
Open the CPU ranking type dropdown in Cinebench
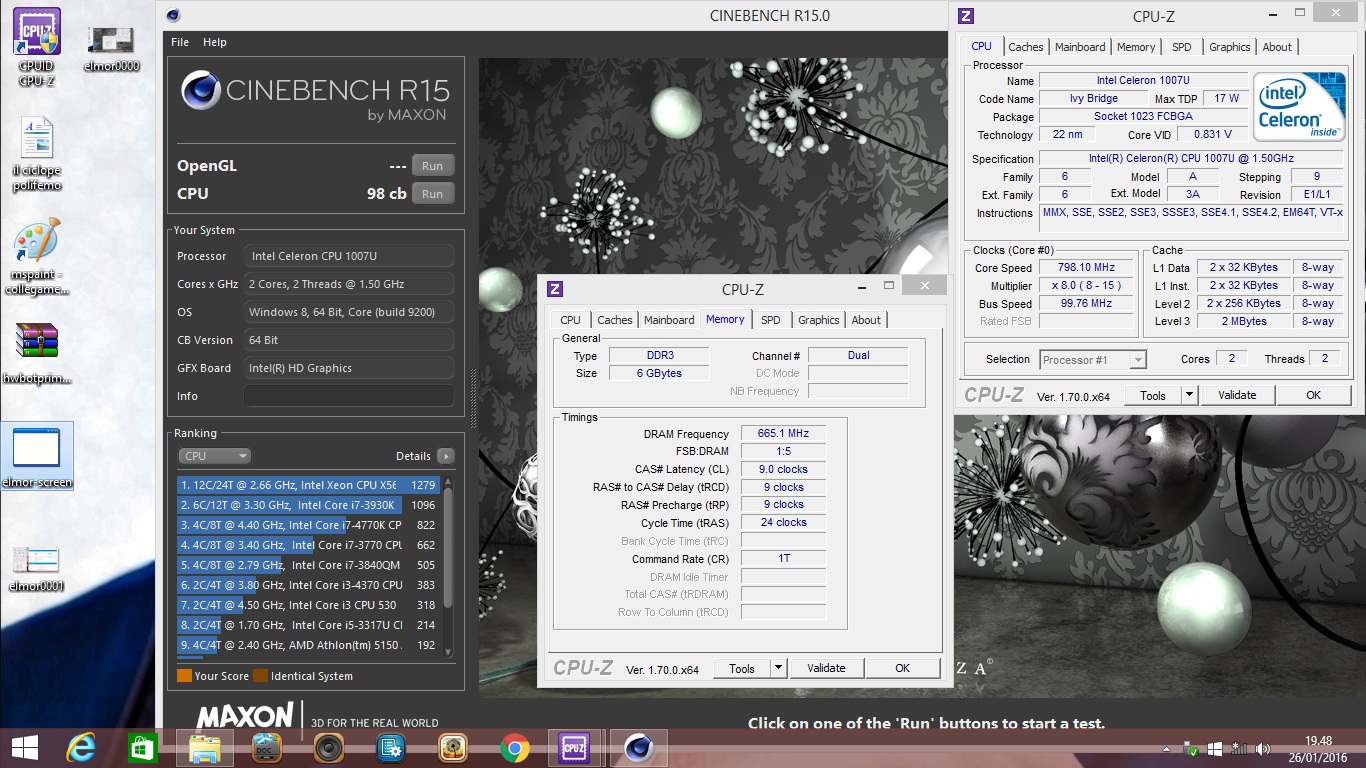[215, 456]
